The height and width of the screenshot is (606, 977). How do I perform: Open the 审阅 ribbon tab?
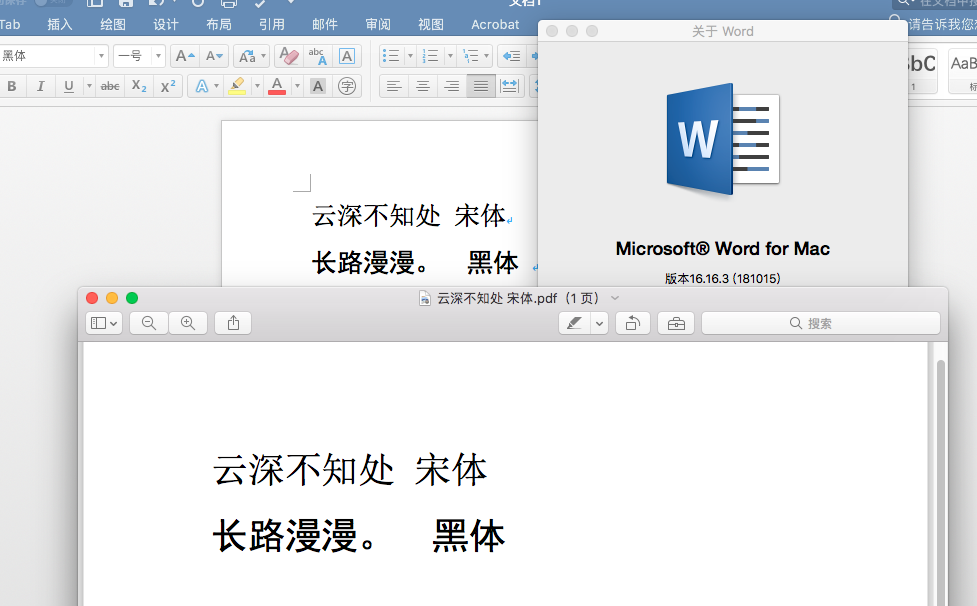378,24
